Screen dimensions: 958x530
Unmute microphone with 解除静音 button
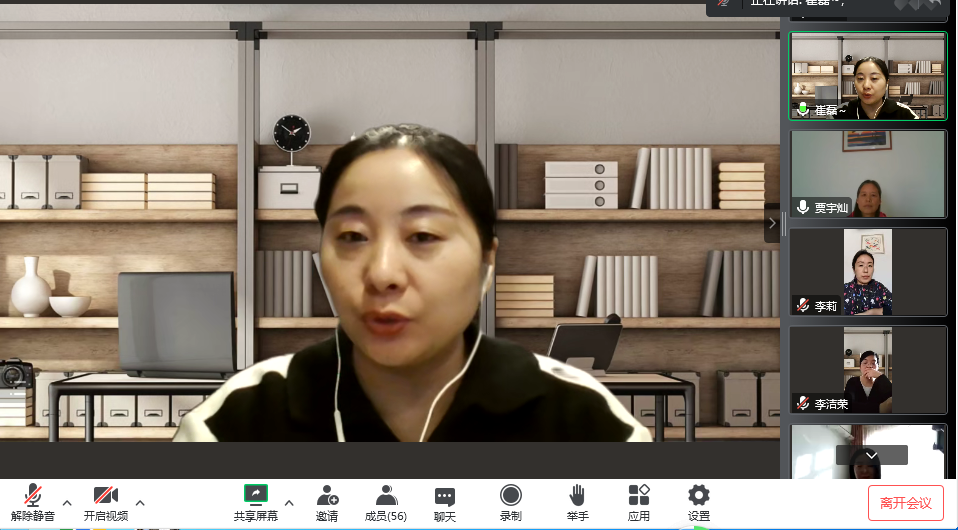point(33,502)
